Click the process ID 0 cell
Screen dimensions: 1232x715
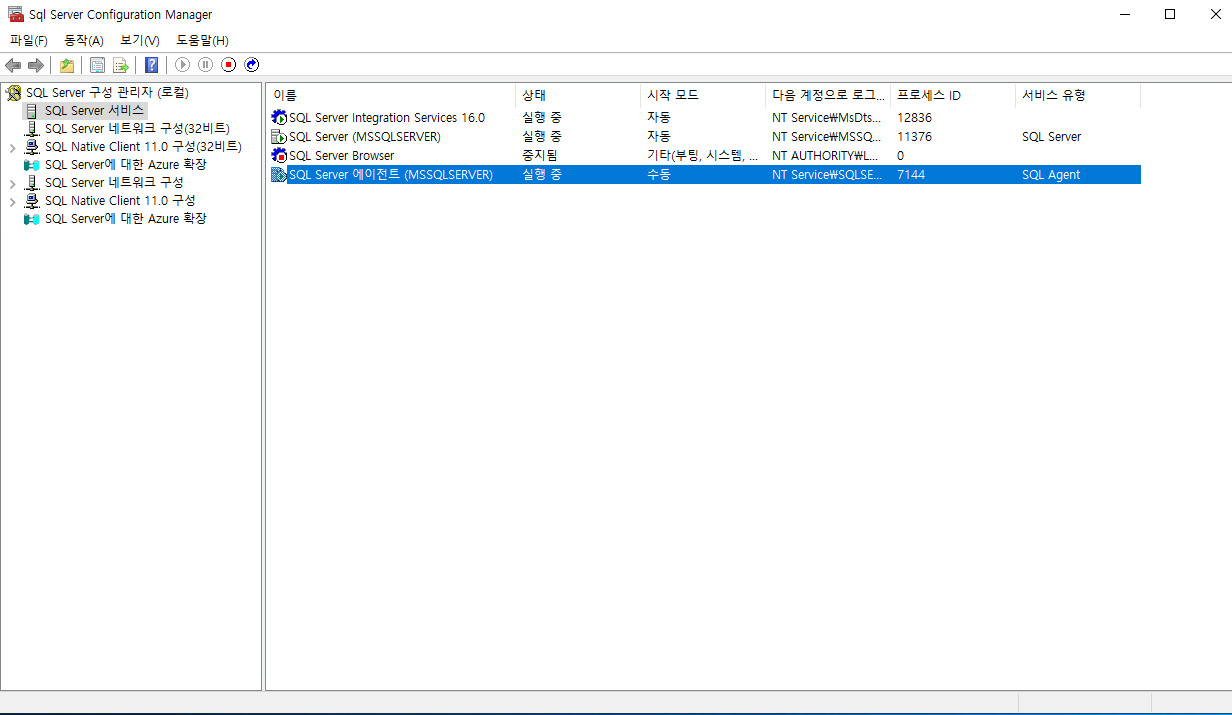click(901, 156)
